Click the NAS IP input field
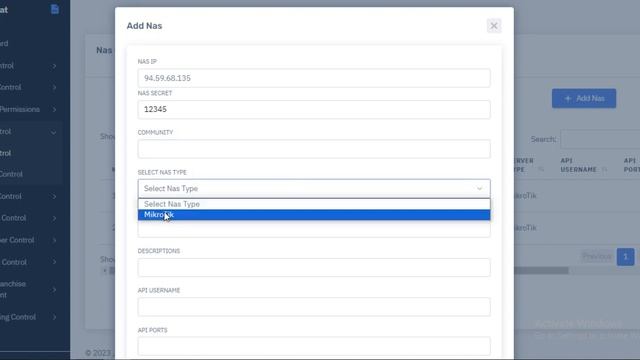Image resolution: width=640 pixels, height=360 pixels. [x=314, y=78]
